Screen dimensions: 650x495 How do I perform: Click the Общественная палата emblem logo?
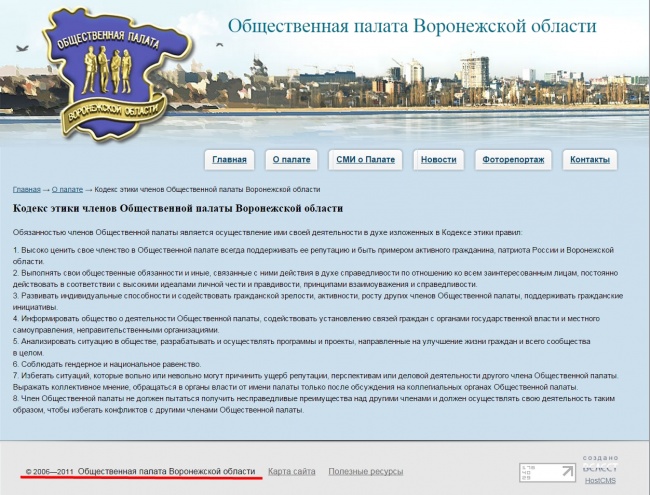click(117, 74)
